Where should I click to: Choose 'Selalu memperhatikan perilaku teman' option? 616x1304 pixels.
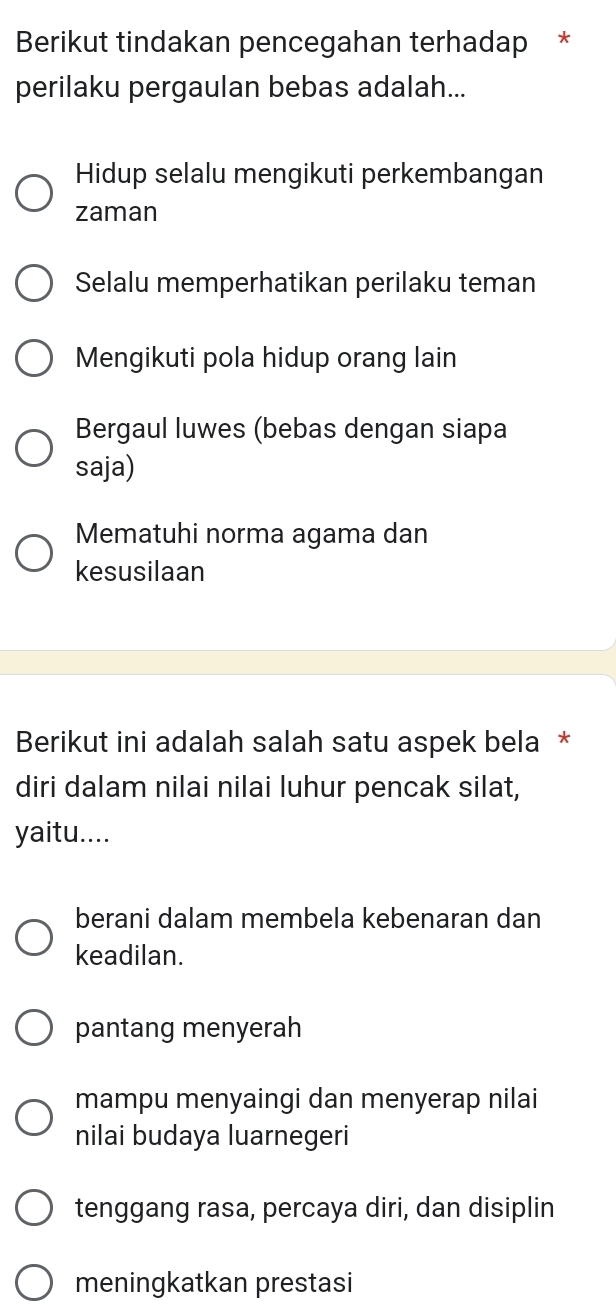pos(34,284)
